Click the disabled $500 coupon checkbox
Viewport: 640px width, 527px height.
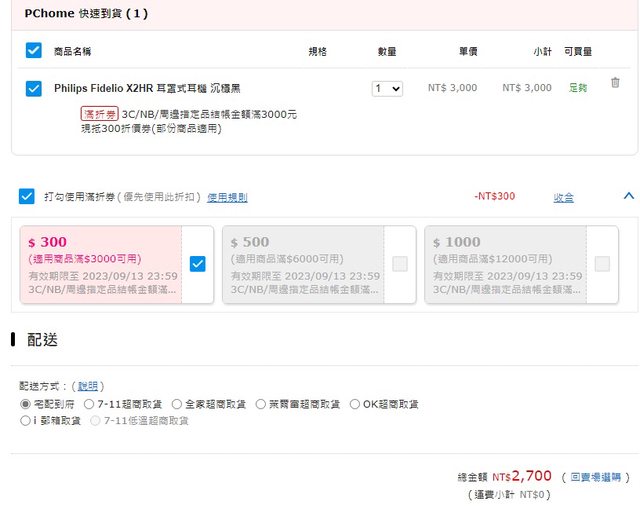pos(400,264)
